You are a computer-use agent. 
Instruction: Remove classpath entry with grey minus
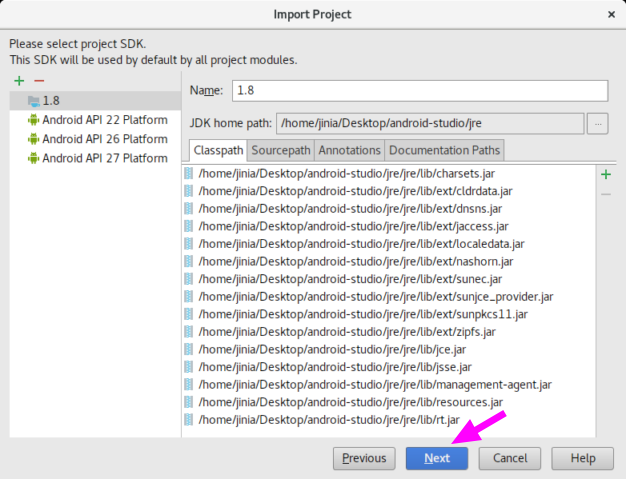[606, 194]
